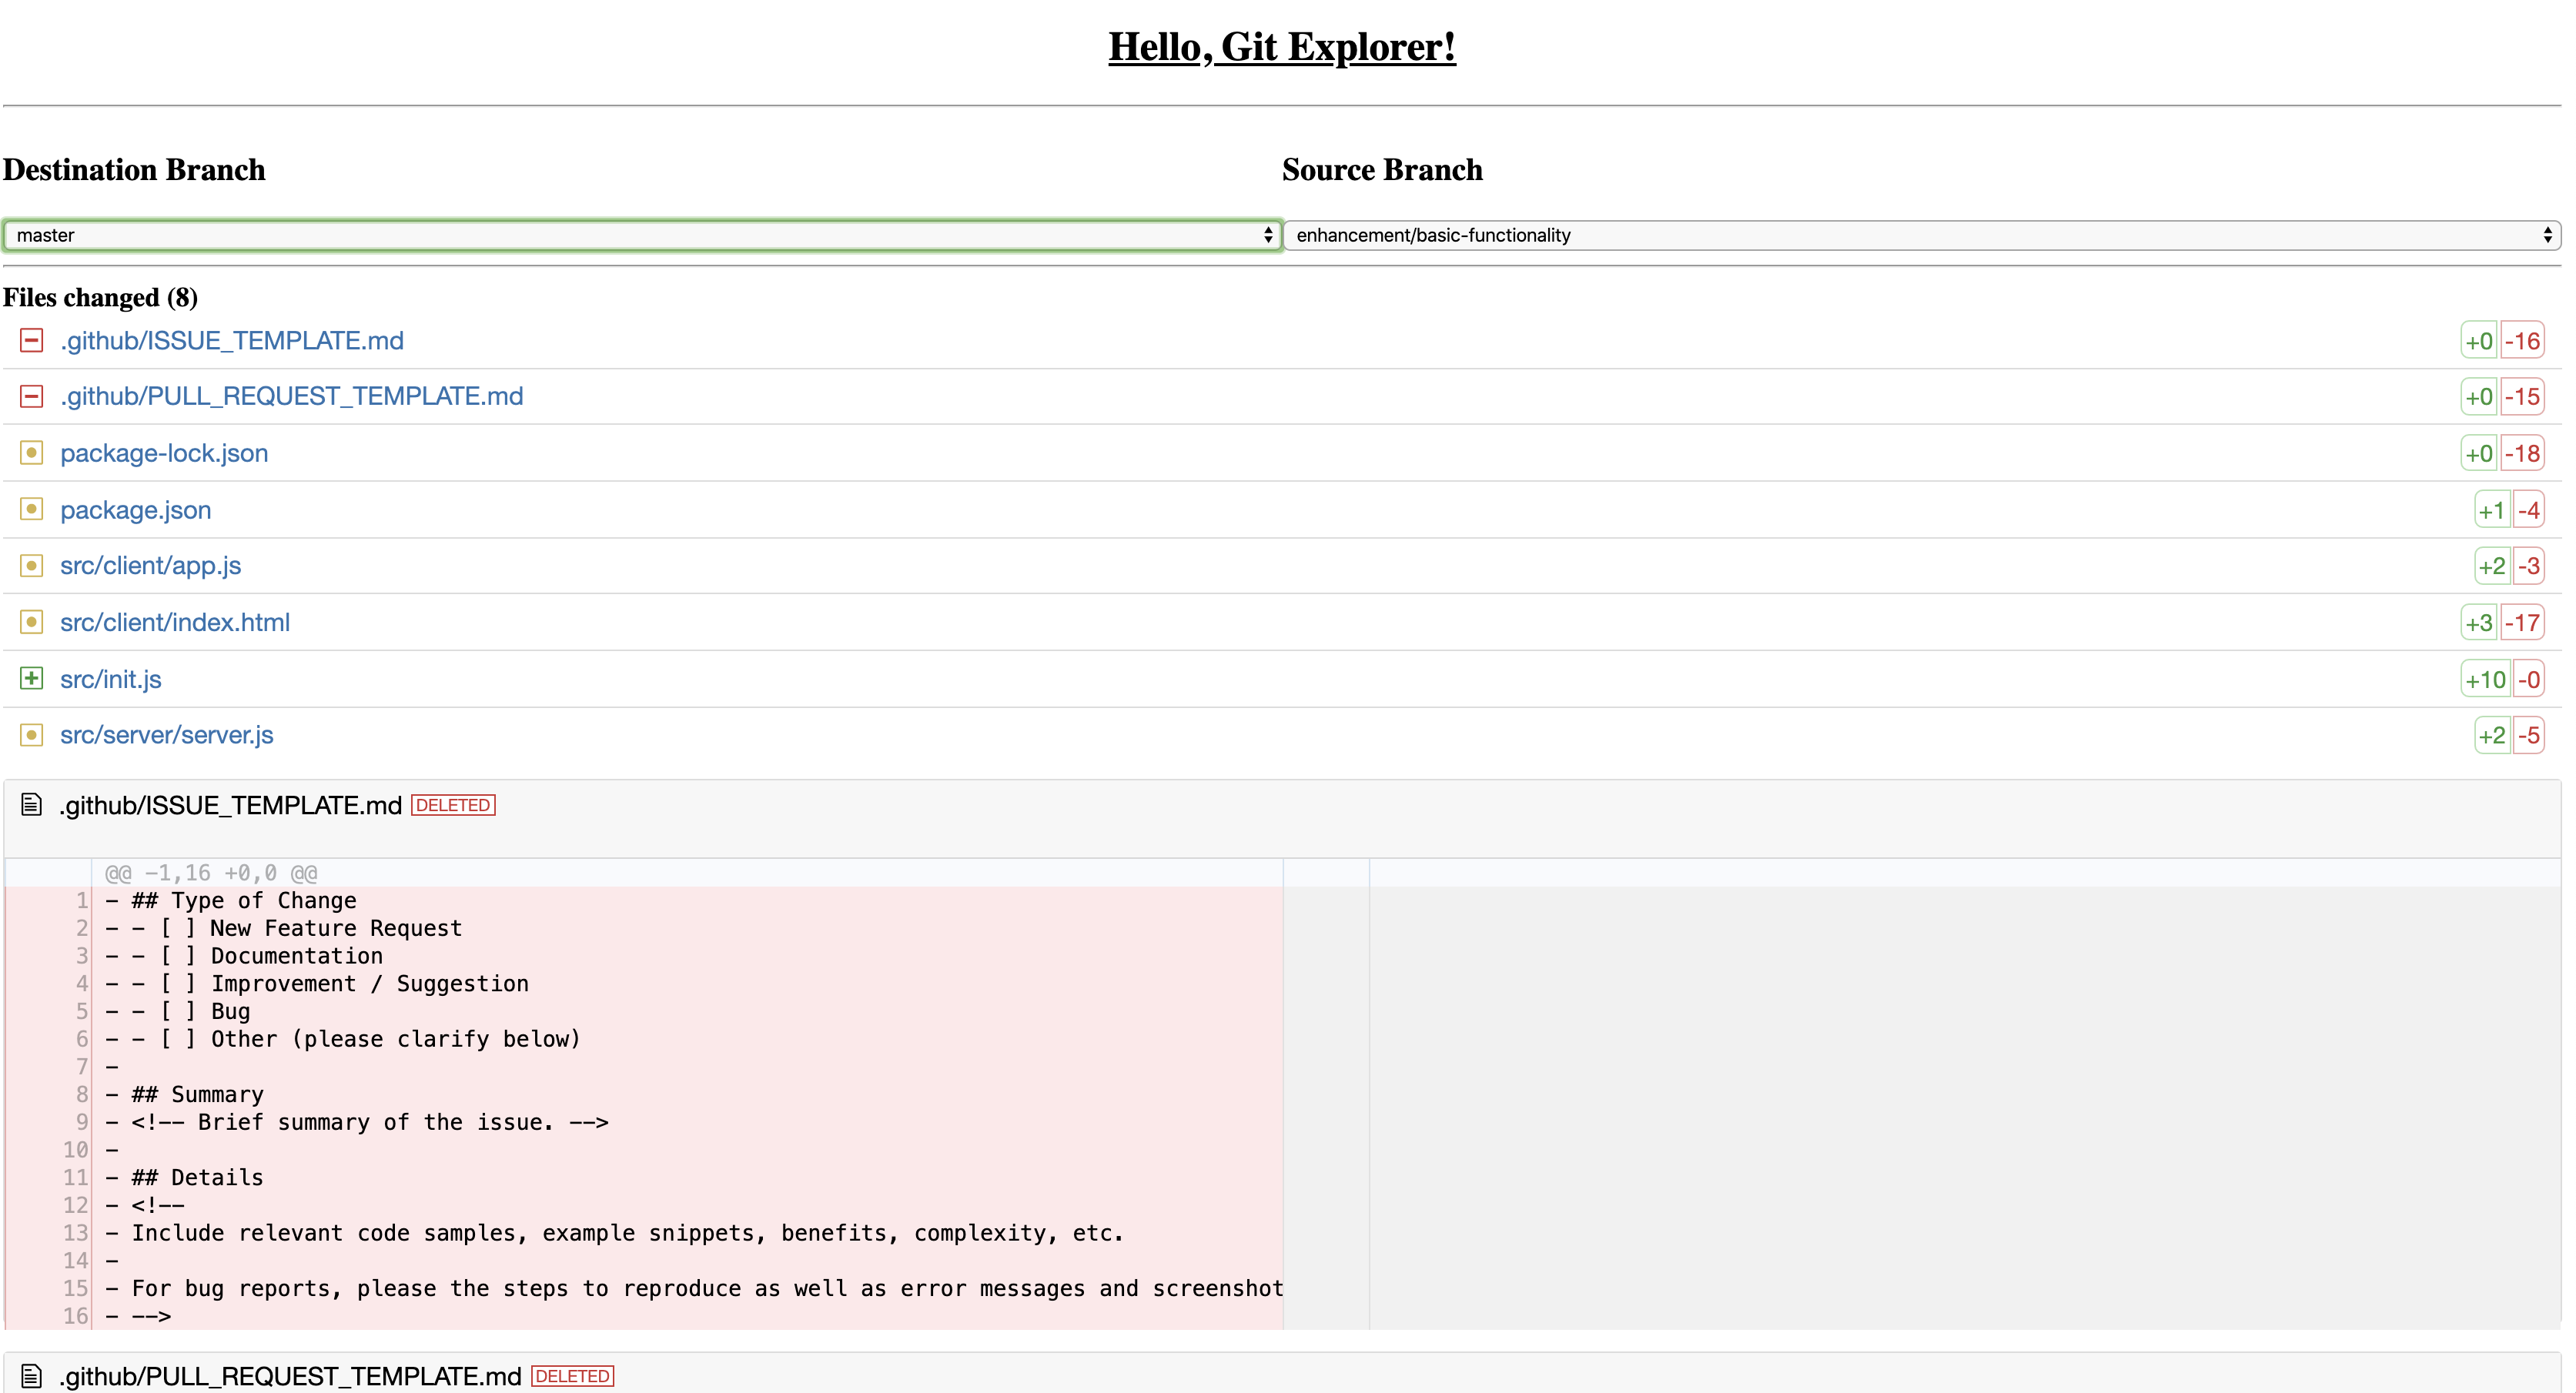The image size is (2576, 1393).
Task: Click the -17 deletions badge for index.html
Action: click(2522, 623)
